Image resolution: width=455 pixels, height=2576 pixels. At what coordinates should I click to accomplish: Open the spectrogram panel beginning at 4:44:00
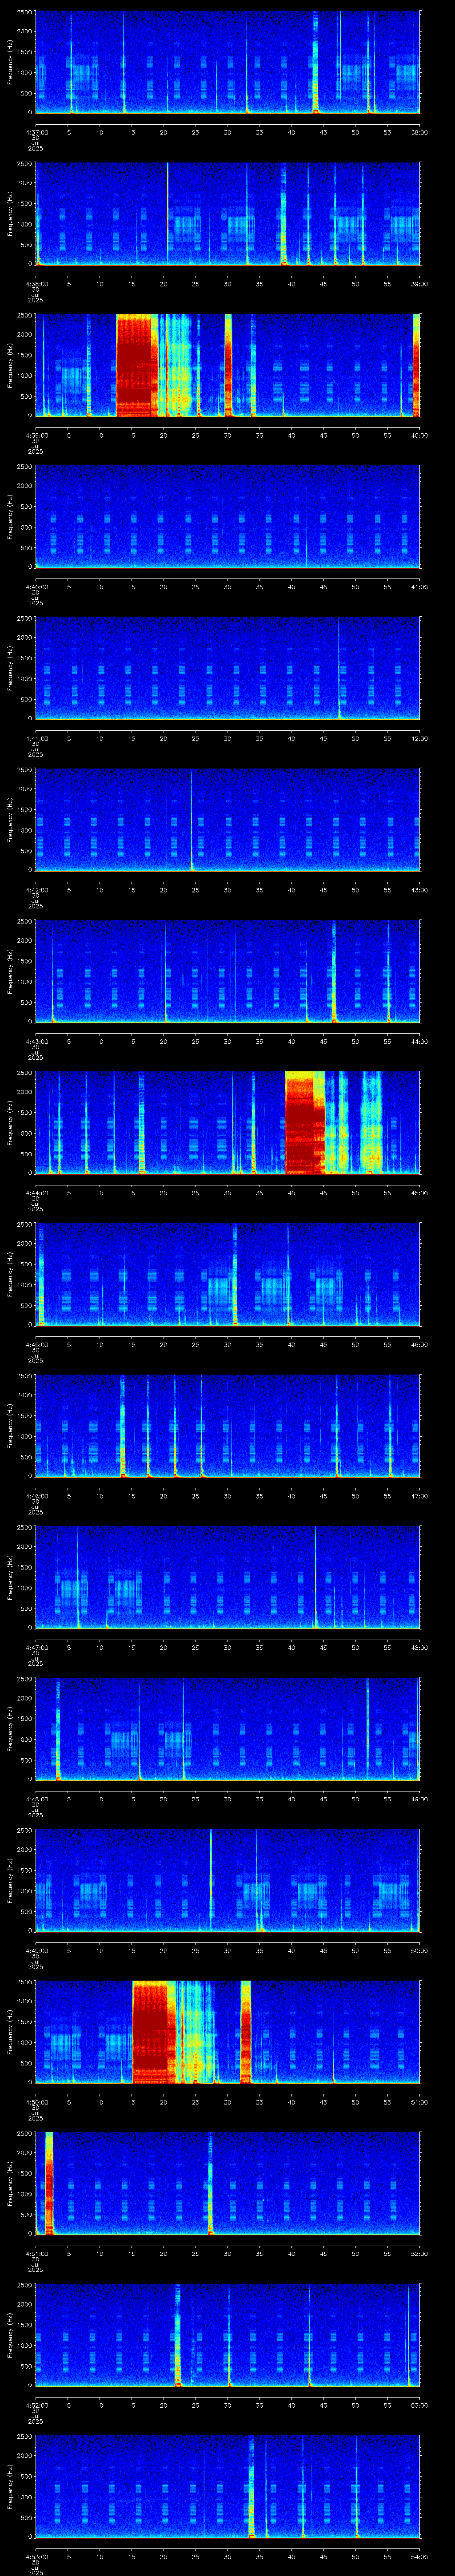pyautogui.click(x=228, y=1122)
